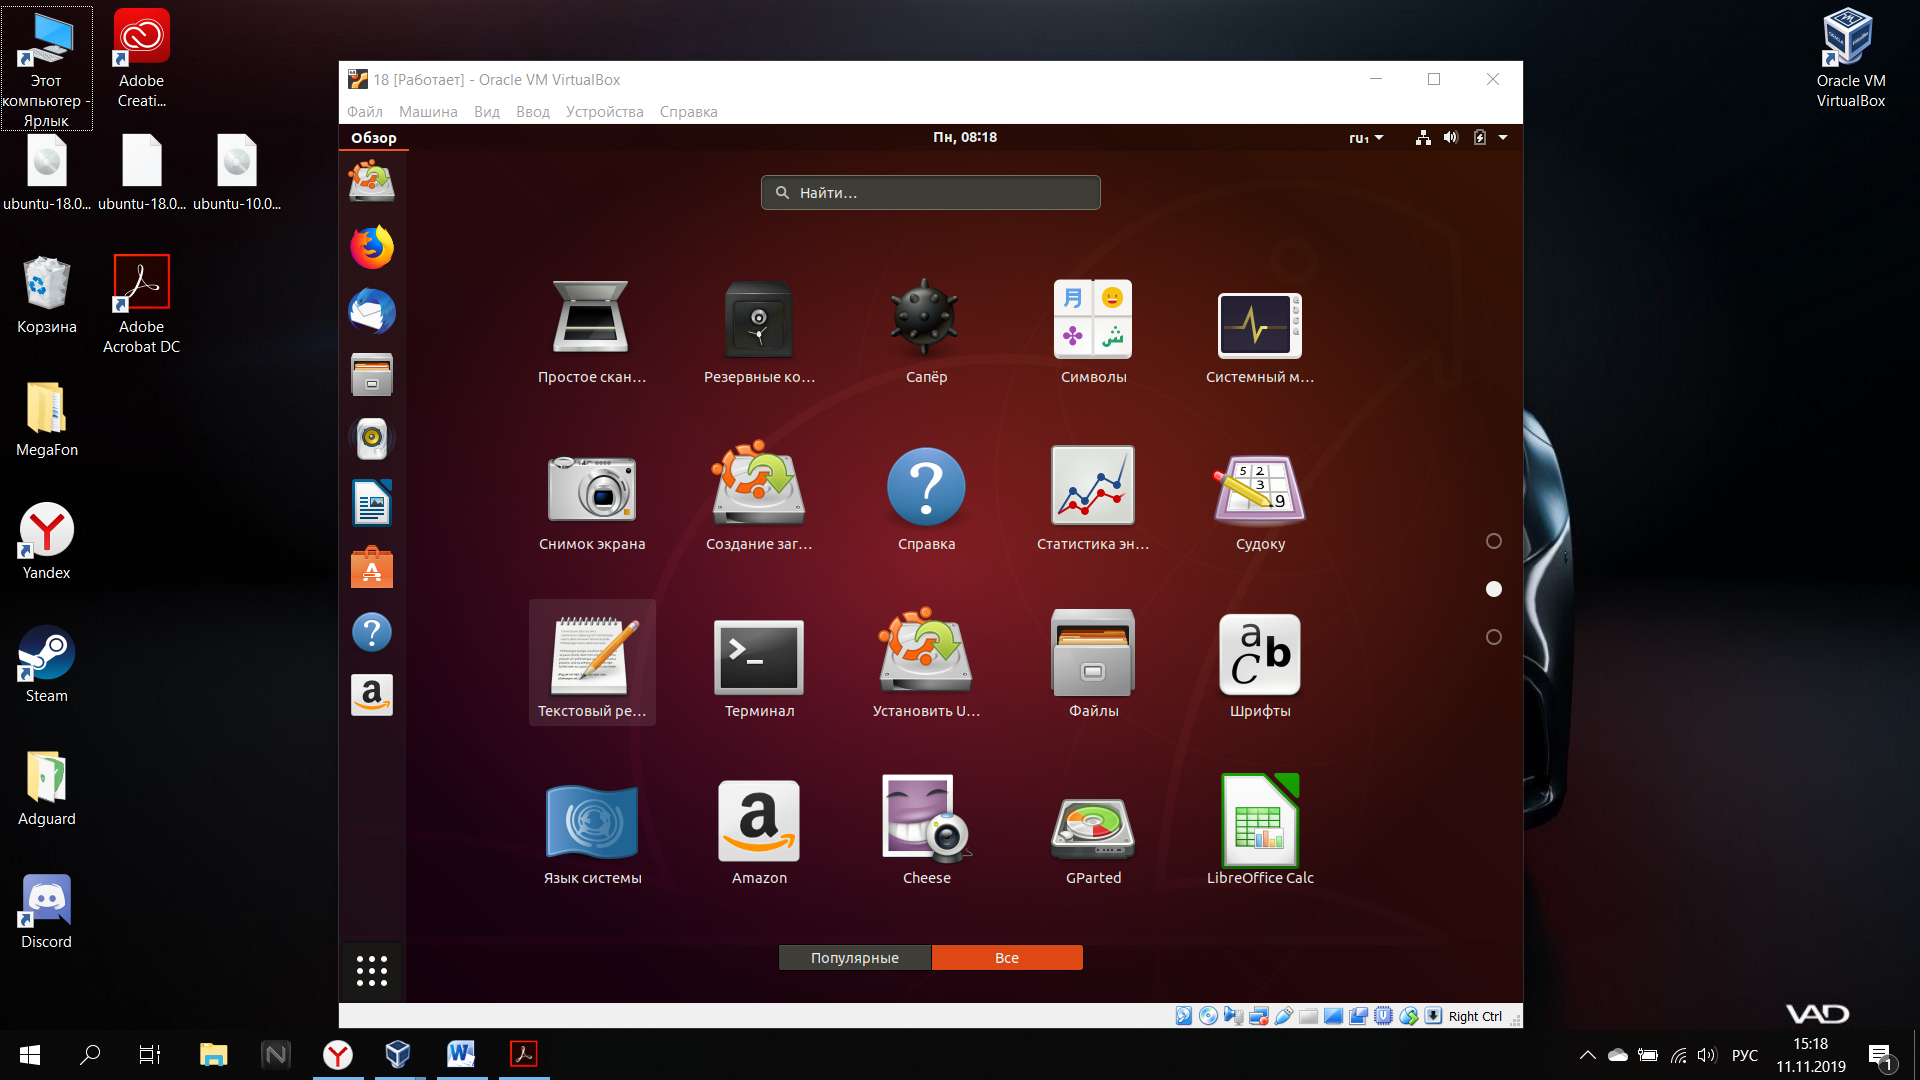The height and width of the screenshot is (1080, 1920).
Task: Select Steam desktop shortcut
Action: click(x=46, y=665)
